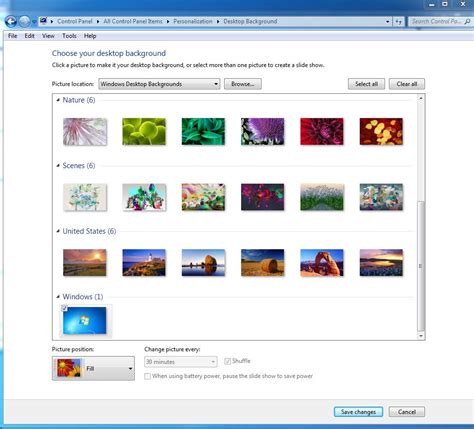The height and width of the screenshot is (429, 474).
Task: Open the Picture location dropdown
Action: coord(159,84)
